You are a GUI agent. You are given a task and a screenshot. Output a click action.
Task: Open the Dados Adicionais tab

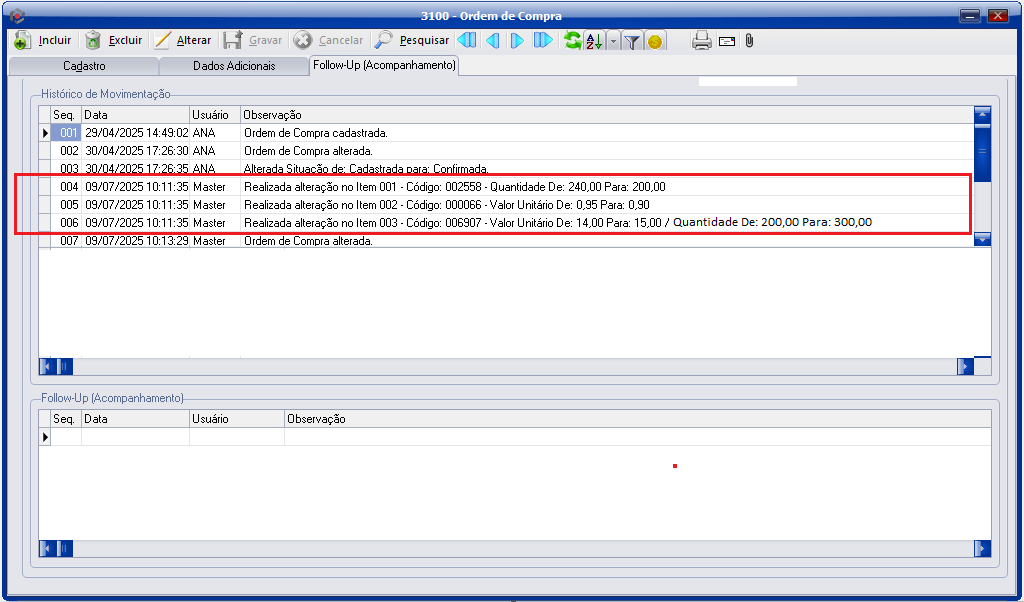(x=233, y=66)
